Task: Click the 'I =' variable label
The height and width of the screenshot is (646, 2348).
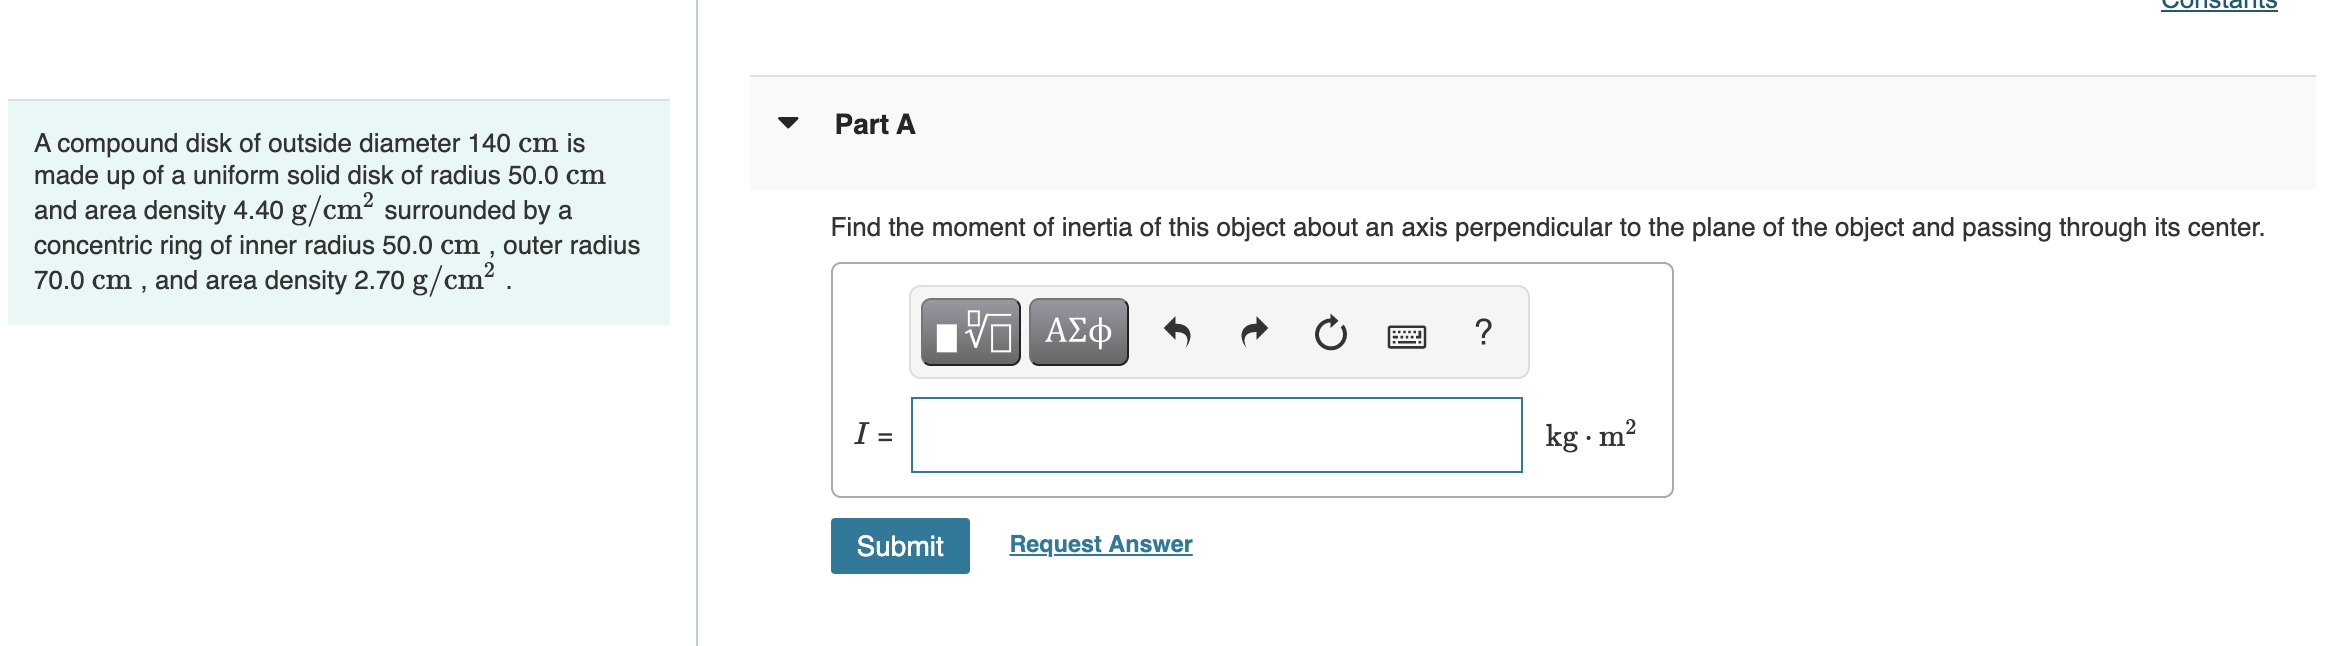Action: coord(873,435)
